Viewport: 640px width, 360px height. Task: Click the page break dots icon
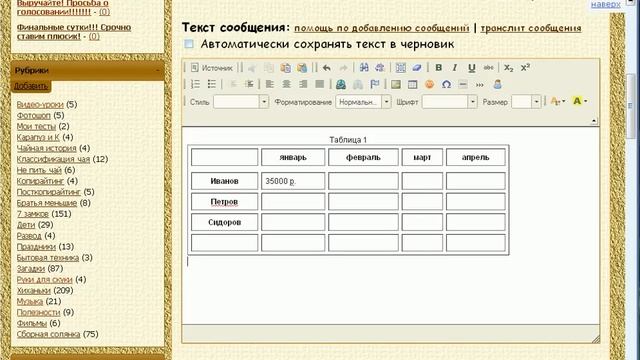[480, 84]
